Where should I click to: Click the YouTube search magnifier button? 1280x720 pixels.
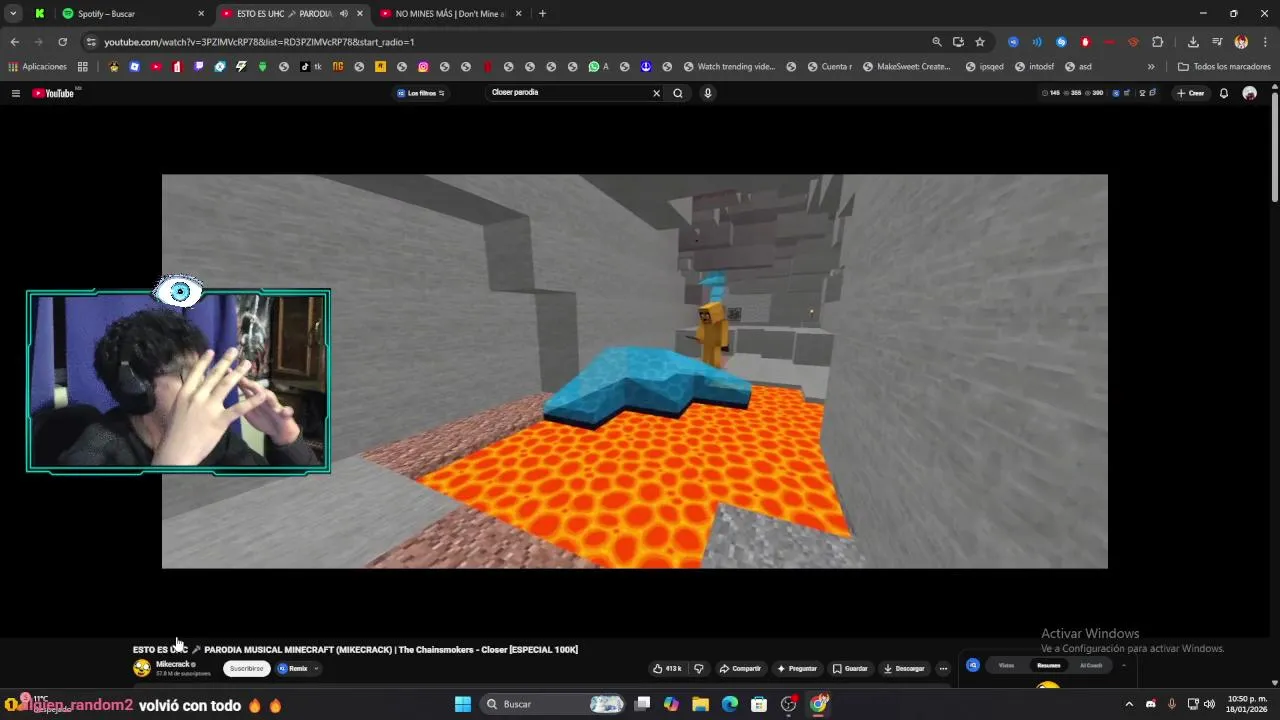(x=678, y=93)
